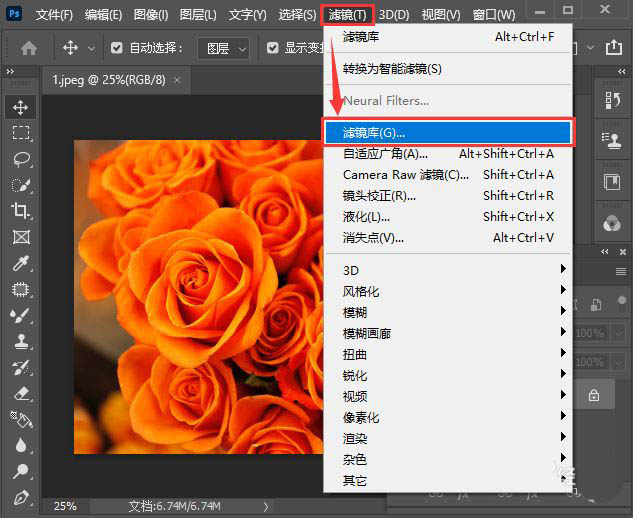Choose 液化(L)... menu entry
Viewport: 633px width, 518px height.
(448, 216)
